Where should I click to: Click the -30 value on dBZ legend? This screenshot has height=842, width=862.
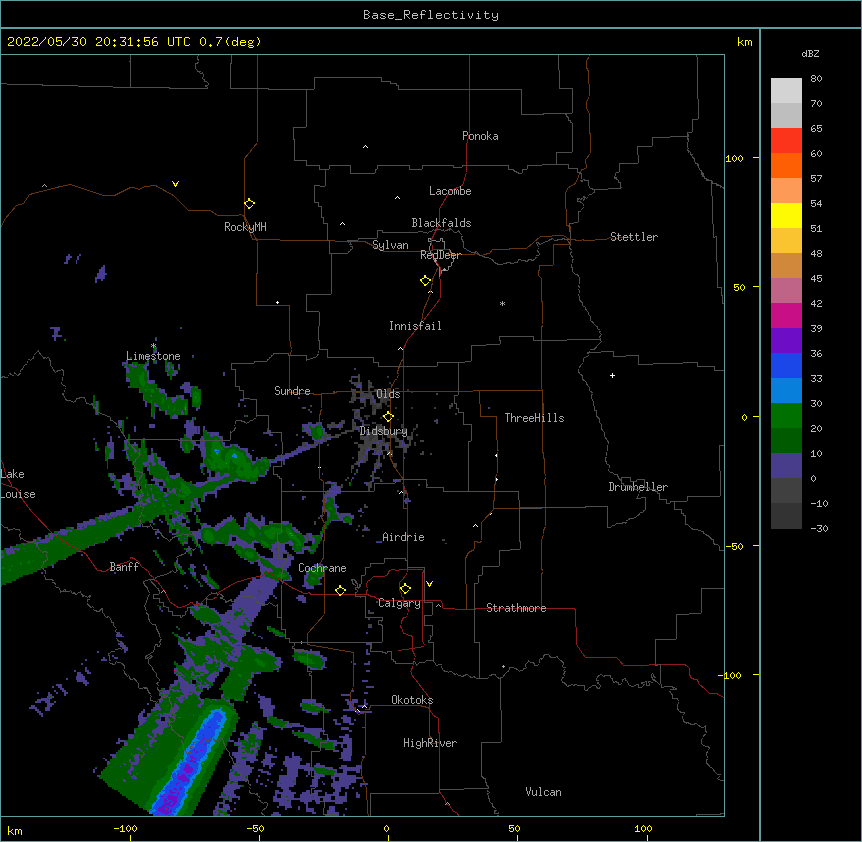[819, 528]
